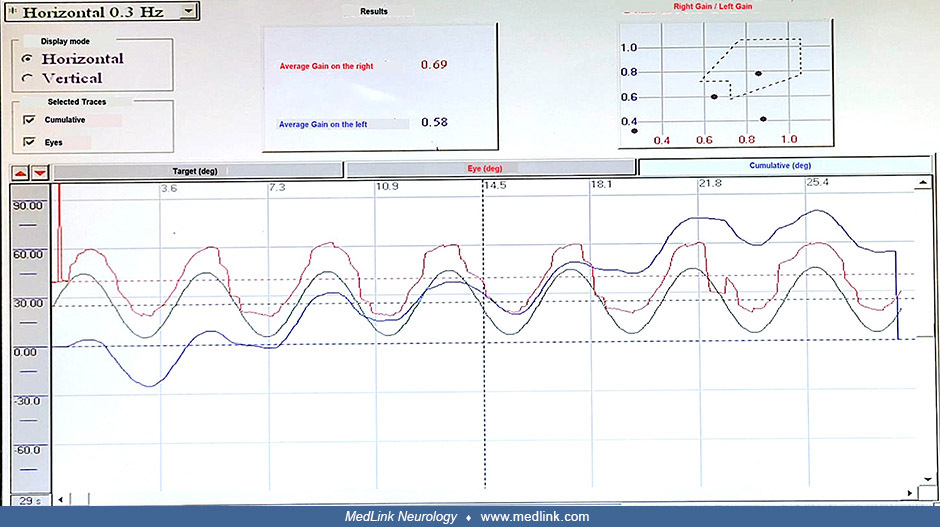This screenshot has width=940, height=527.
Task: Click the -60.0 axis label
Action: pyautogui.click(x=28, y=450)
